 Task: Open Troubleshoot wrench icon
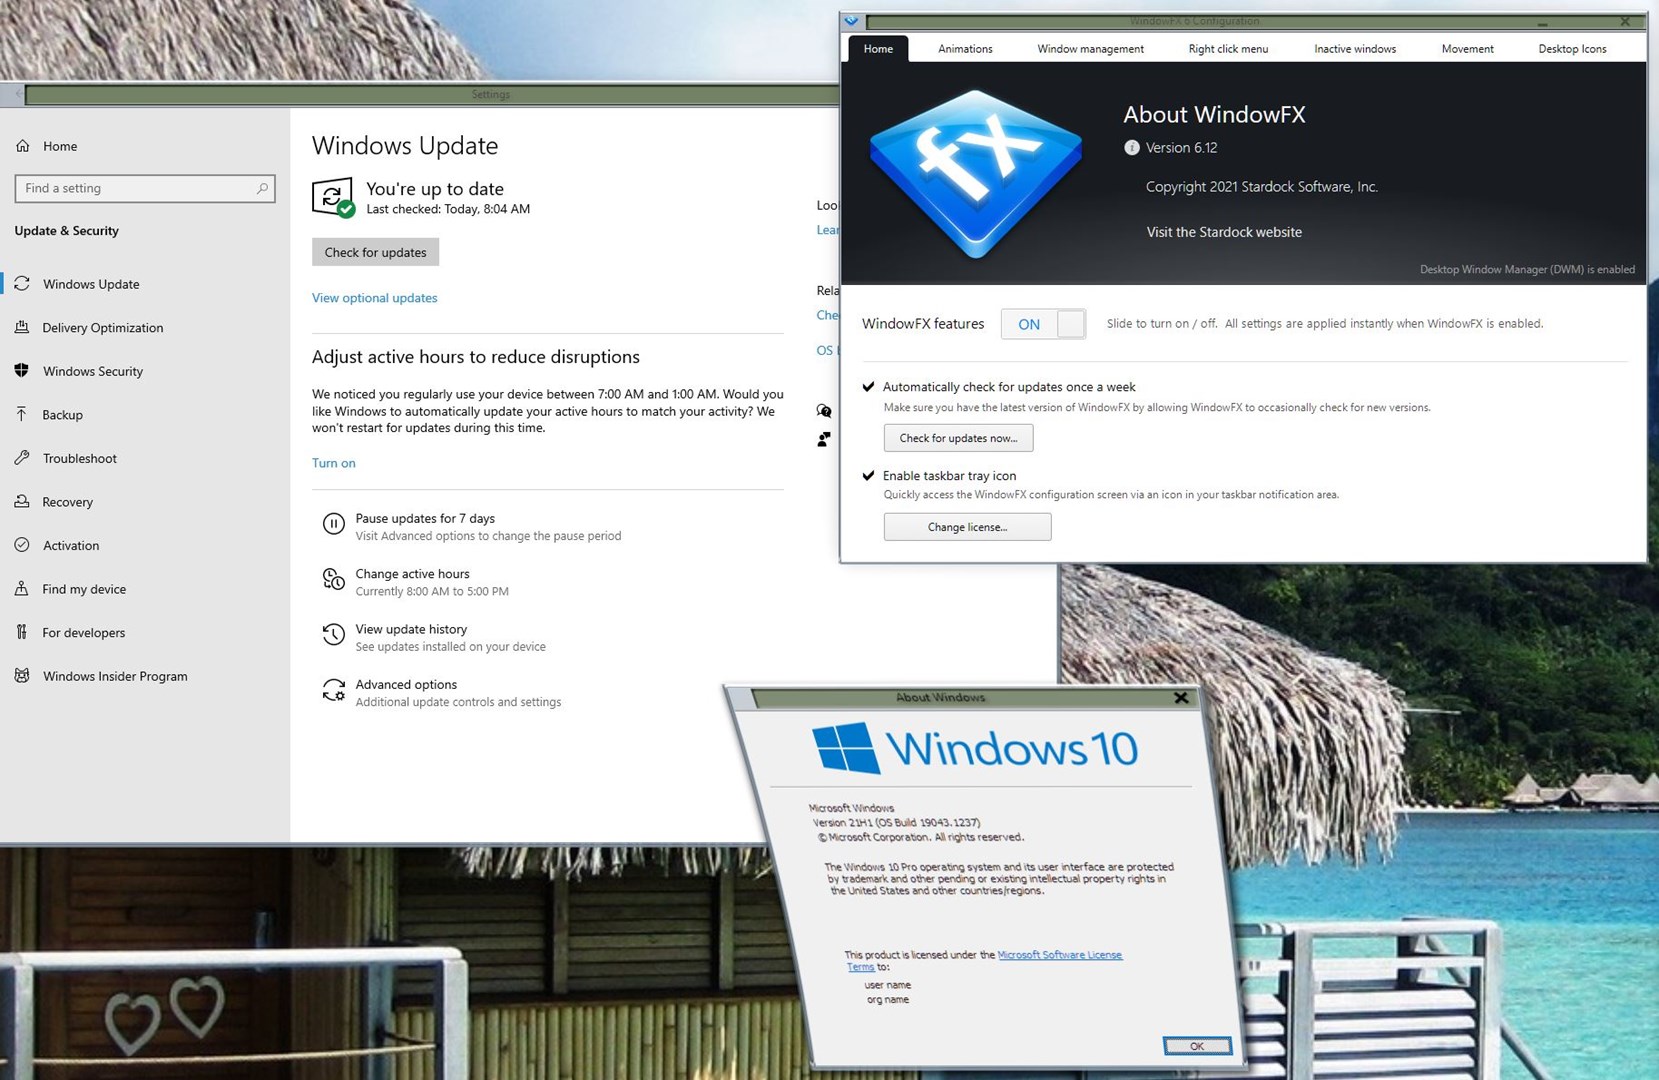(x=22, y=458)
